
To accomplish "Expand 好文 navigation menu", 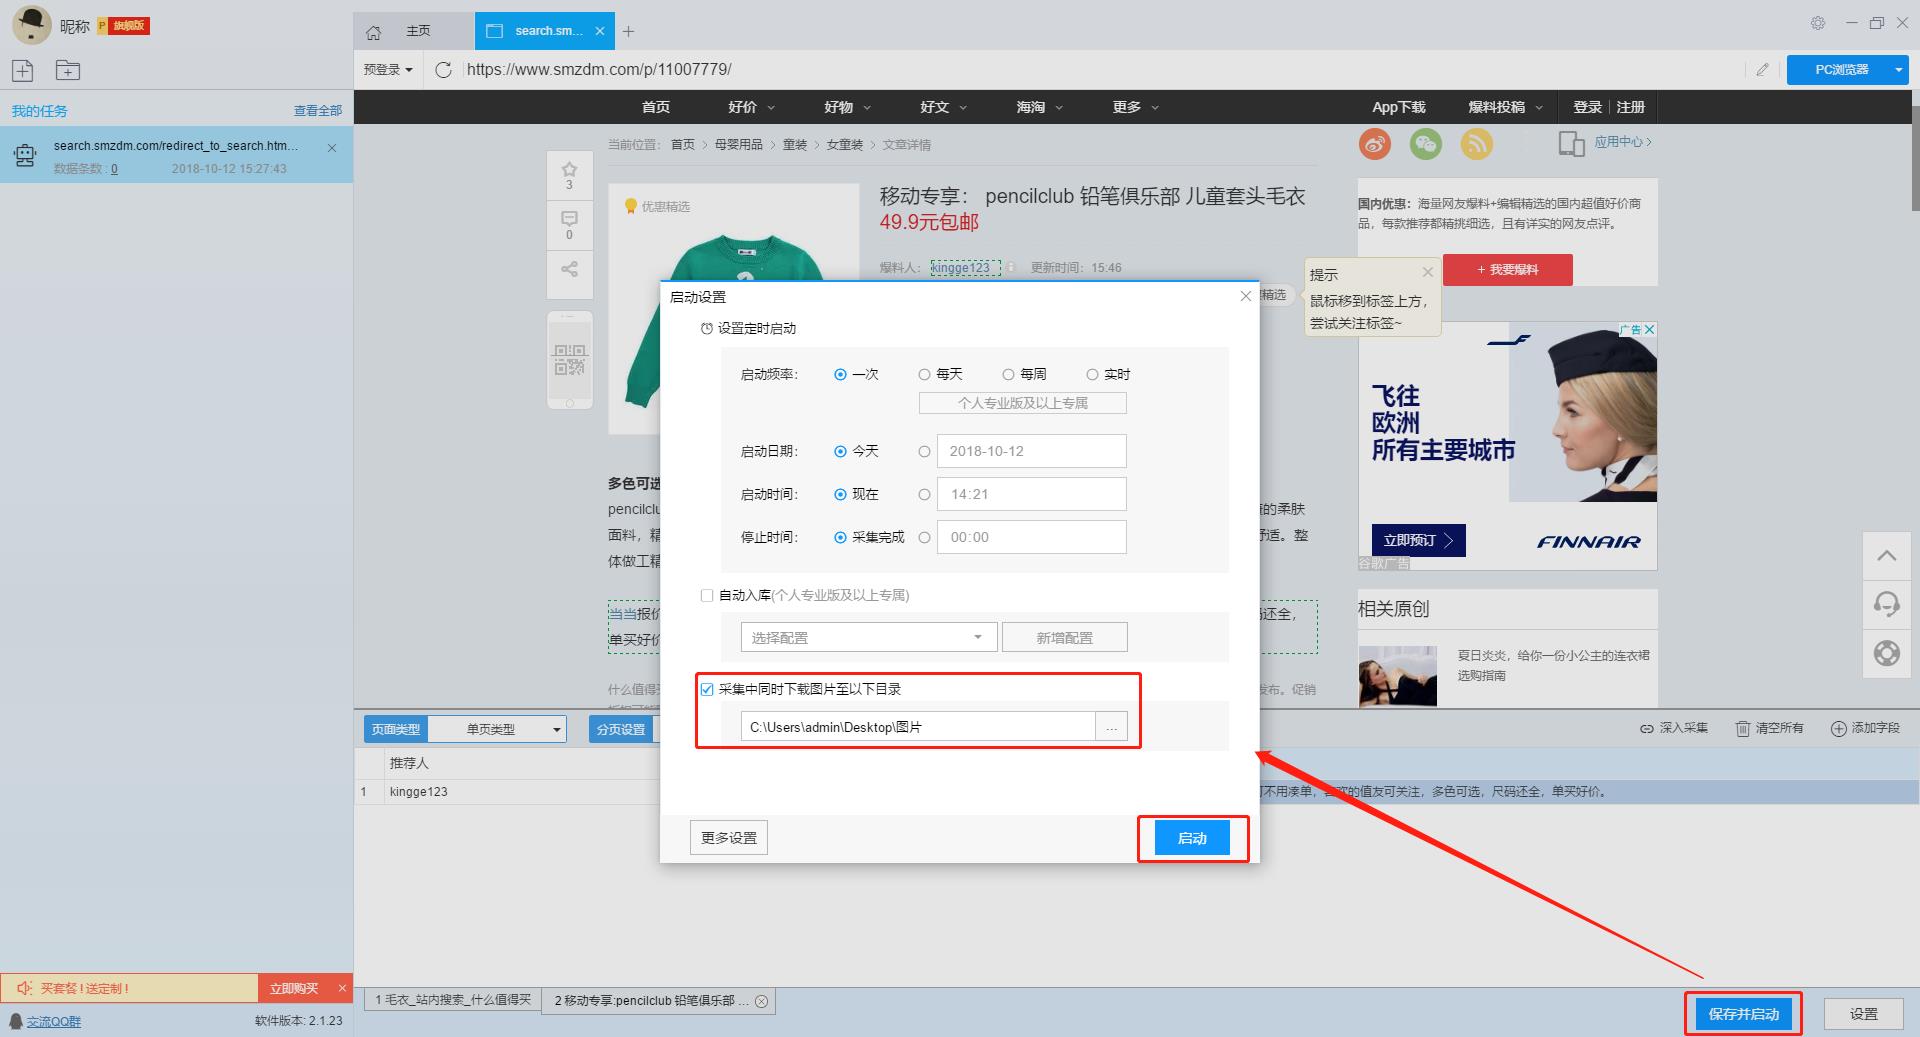I will (x=944, y=107).
